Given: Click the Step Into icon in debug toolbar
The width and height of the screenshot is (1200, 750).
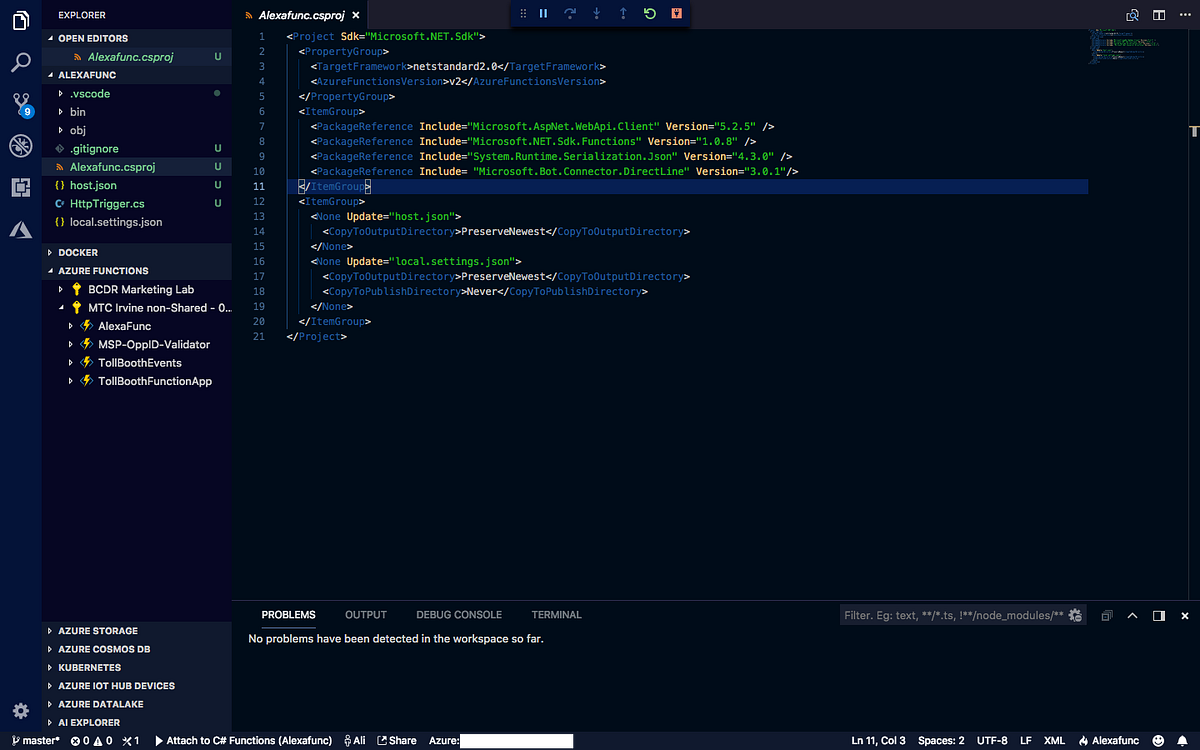Looking at the screenshot, I should coord(595,14).
